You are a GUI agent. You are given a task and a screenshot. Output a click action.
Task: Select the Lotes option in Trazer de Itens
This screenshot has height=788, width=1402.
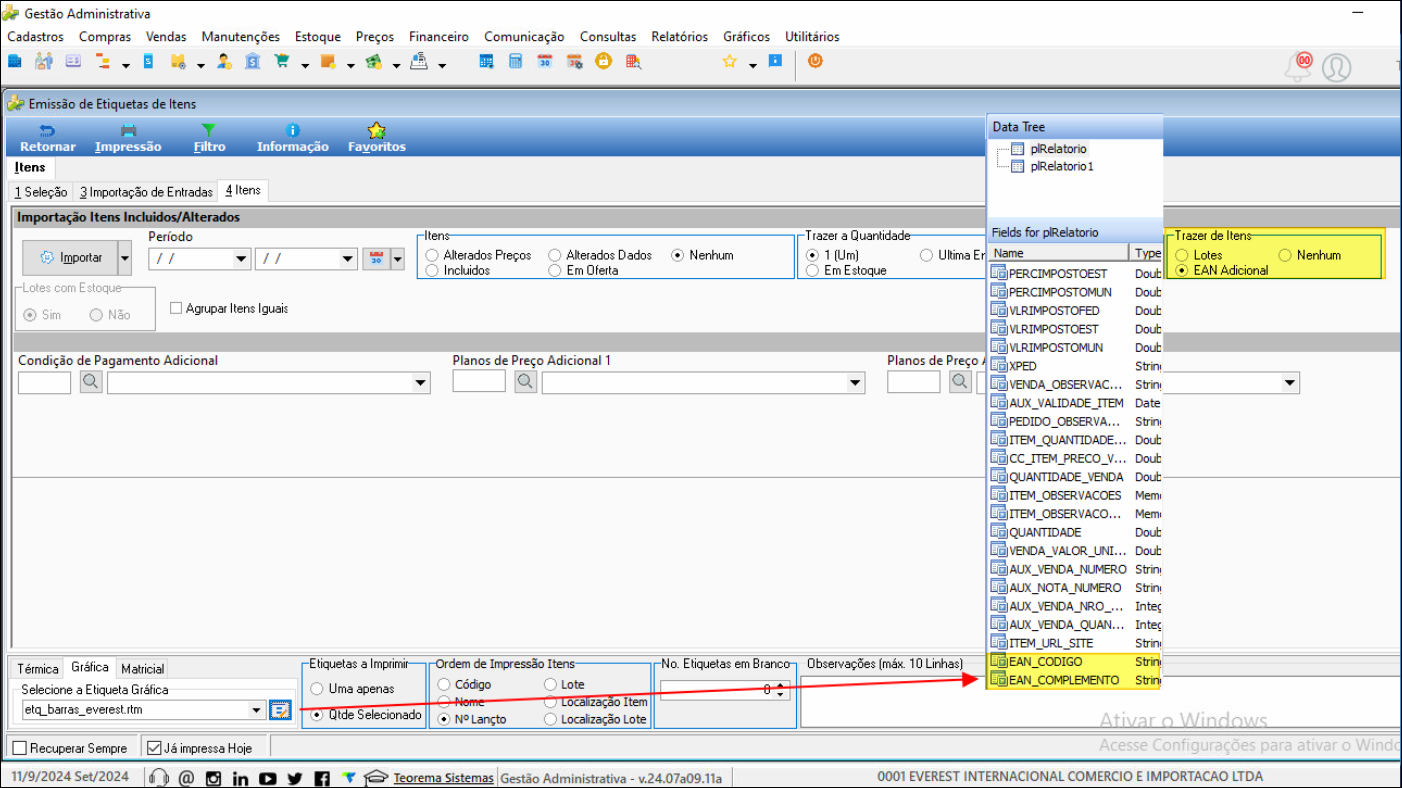(x=1182, y=256)
